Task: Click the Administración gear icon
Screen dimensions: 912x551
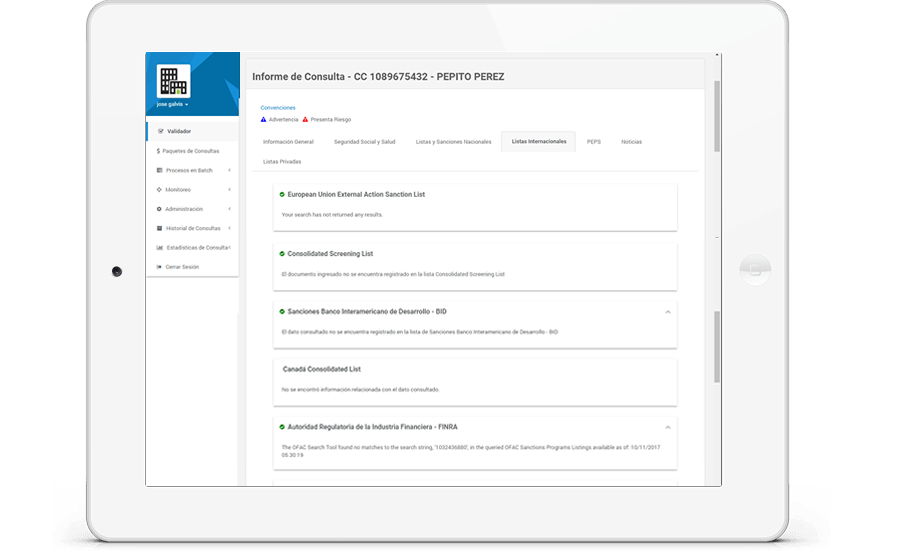Action: (160, 209)
